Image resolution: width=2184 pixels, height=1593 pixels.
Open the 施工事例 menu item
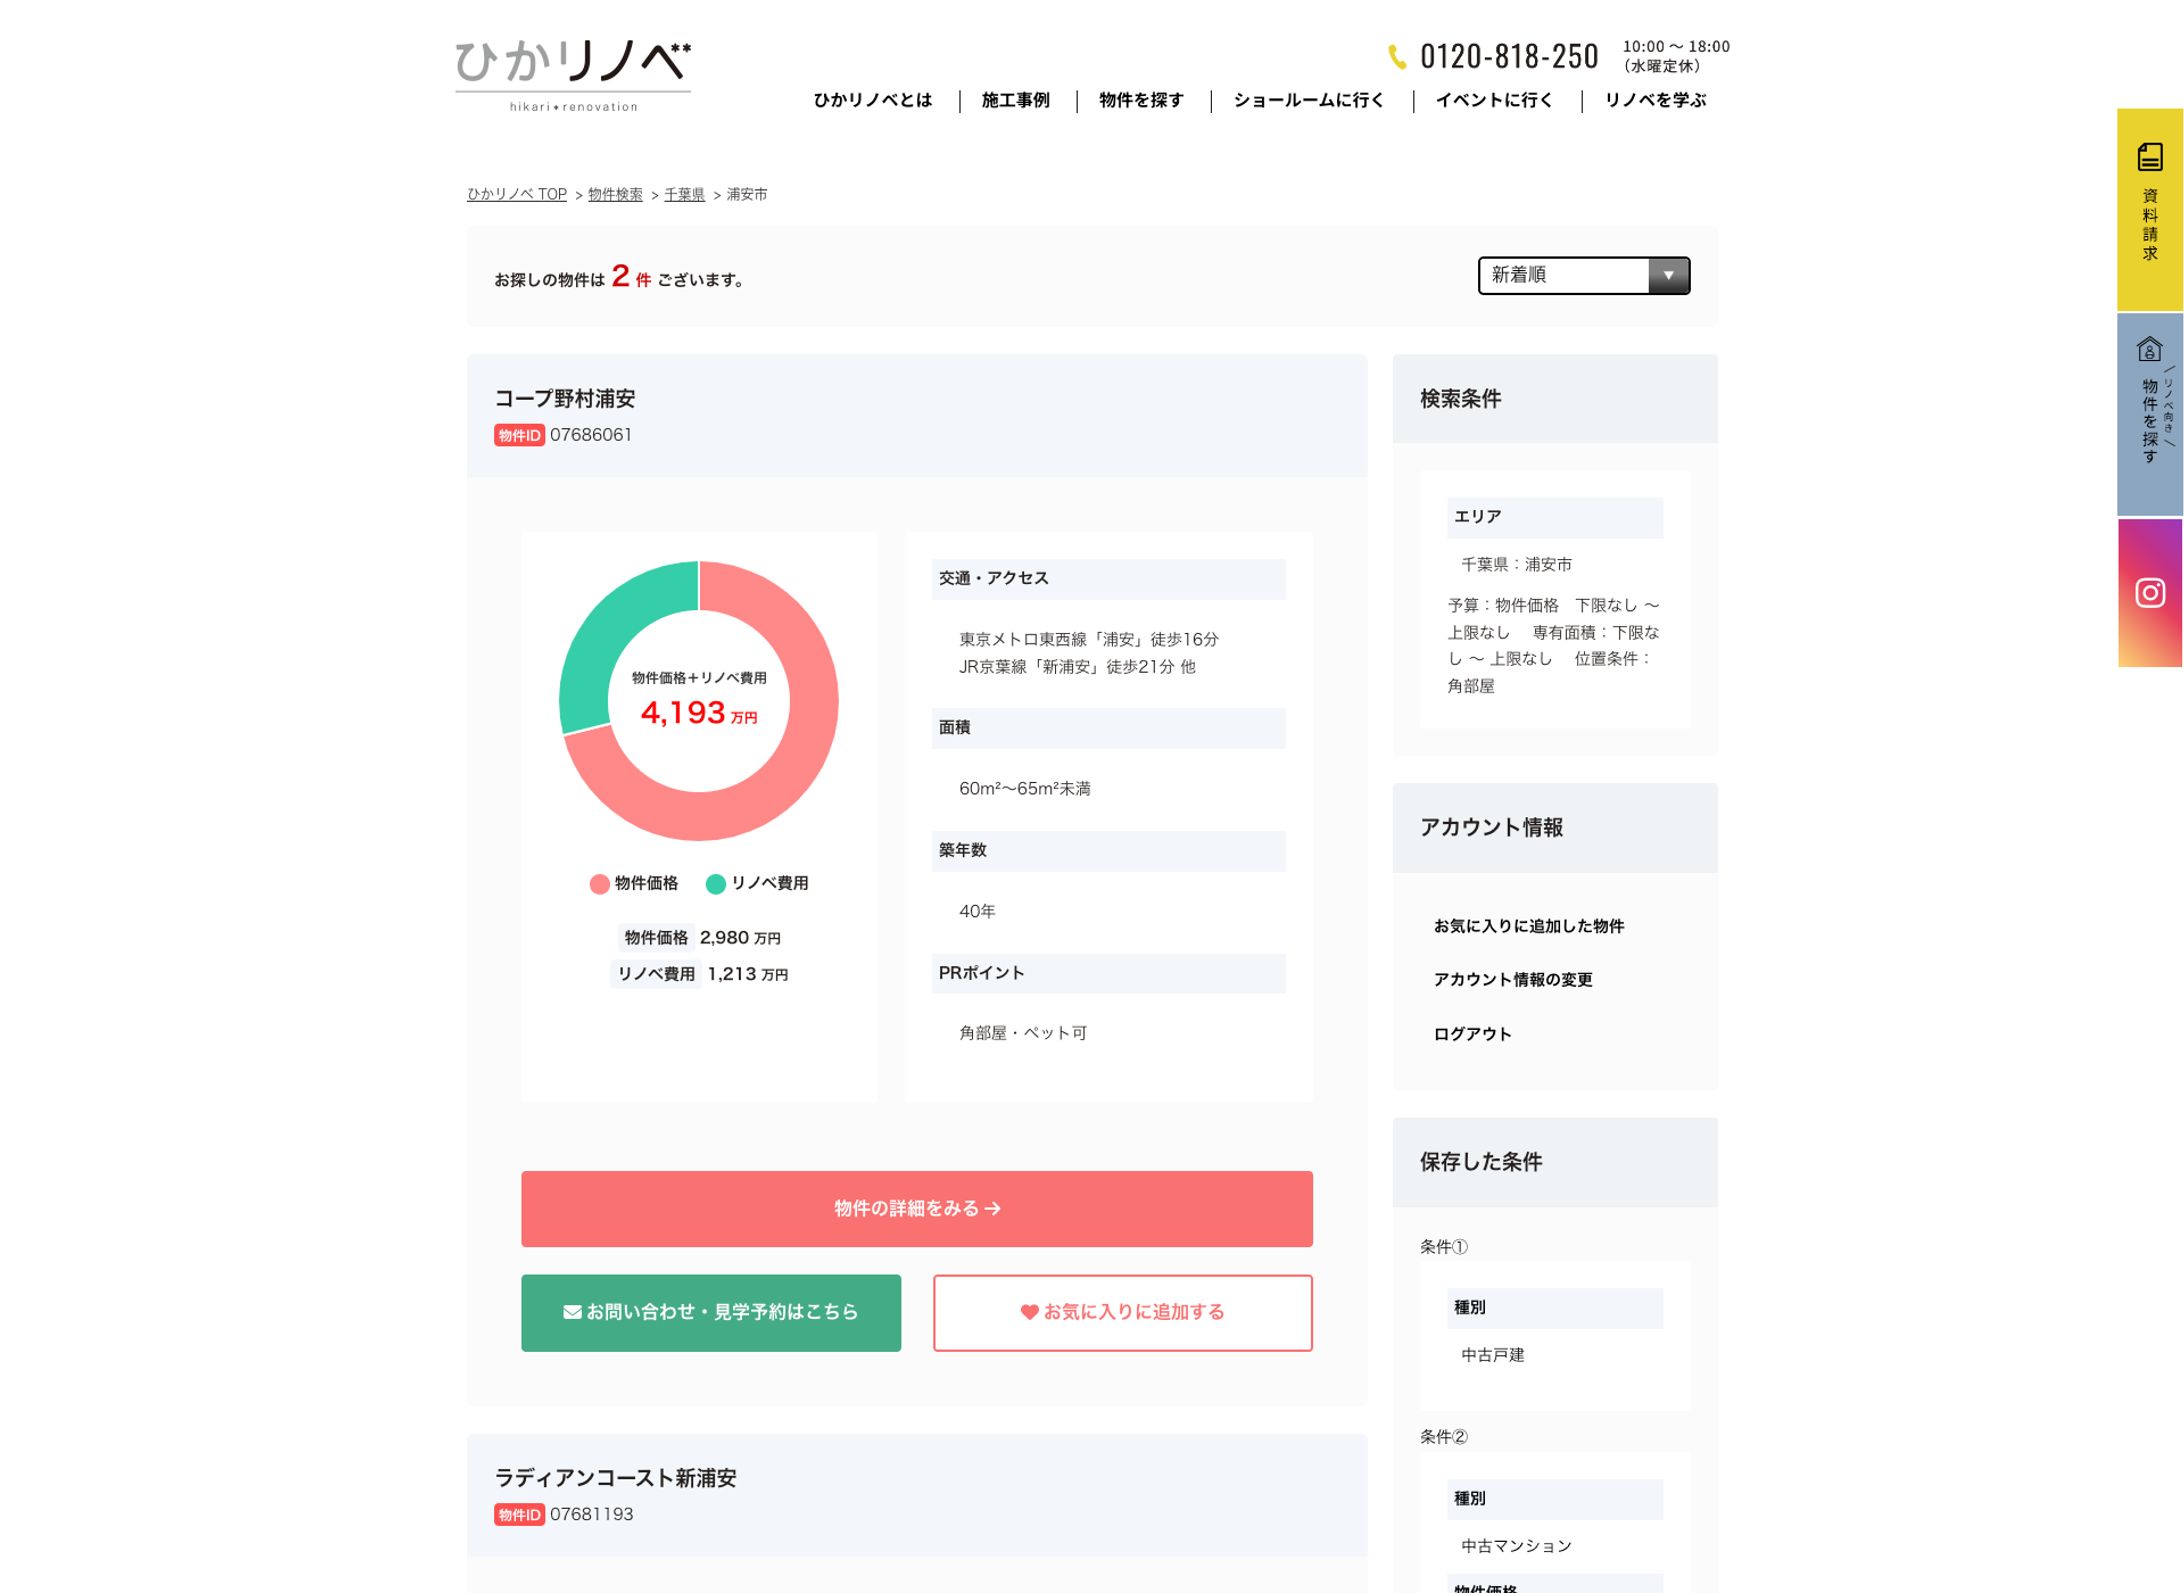[x=1015, y=100]
